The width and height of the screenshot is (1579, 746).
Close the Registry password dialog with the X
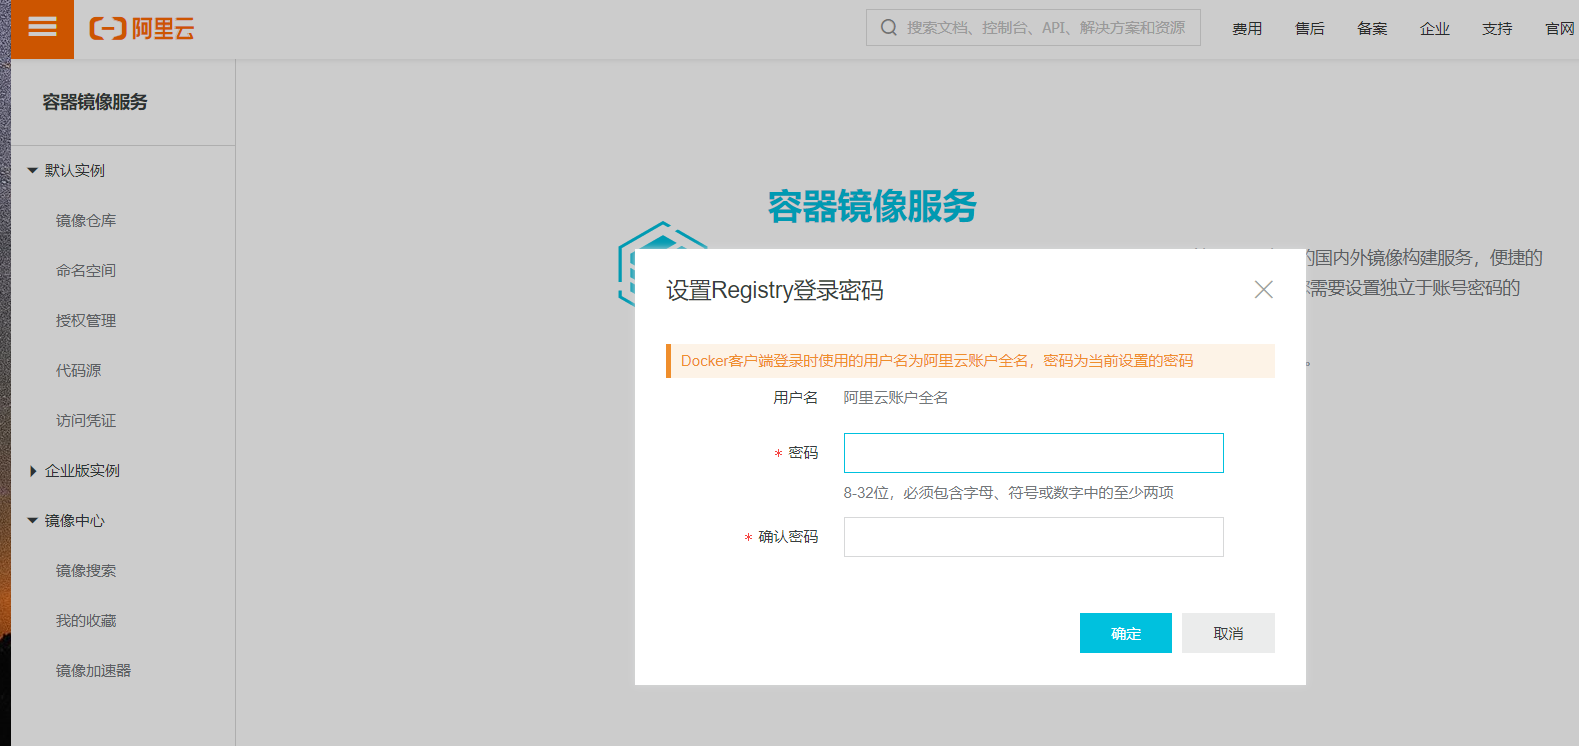coord(1263,289)
